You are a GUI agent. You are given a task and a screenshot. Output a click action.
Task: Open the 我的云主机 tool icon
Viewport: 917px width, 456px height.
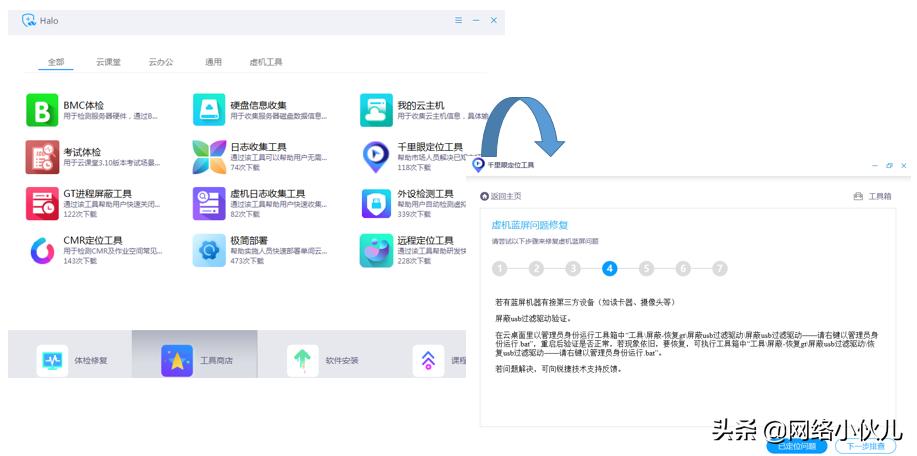[376, 110]
